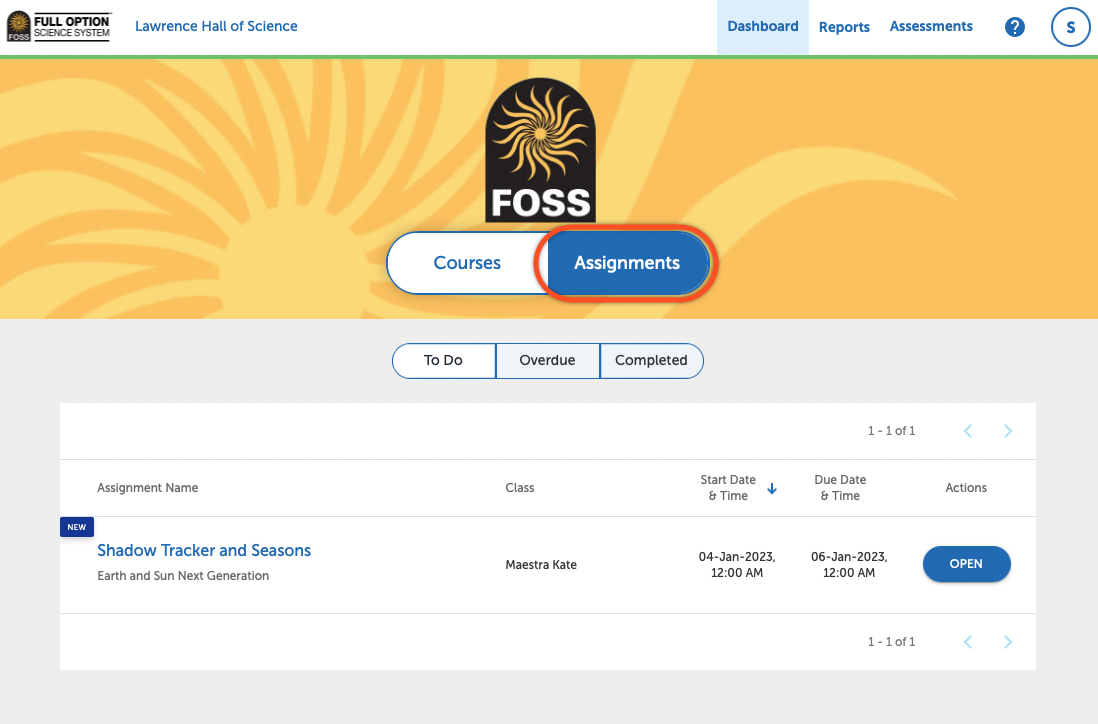
Task: Open the user profile avatar S
Action: (1070, 27)
